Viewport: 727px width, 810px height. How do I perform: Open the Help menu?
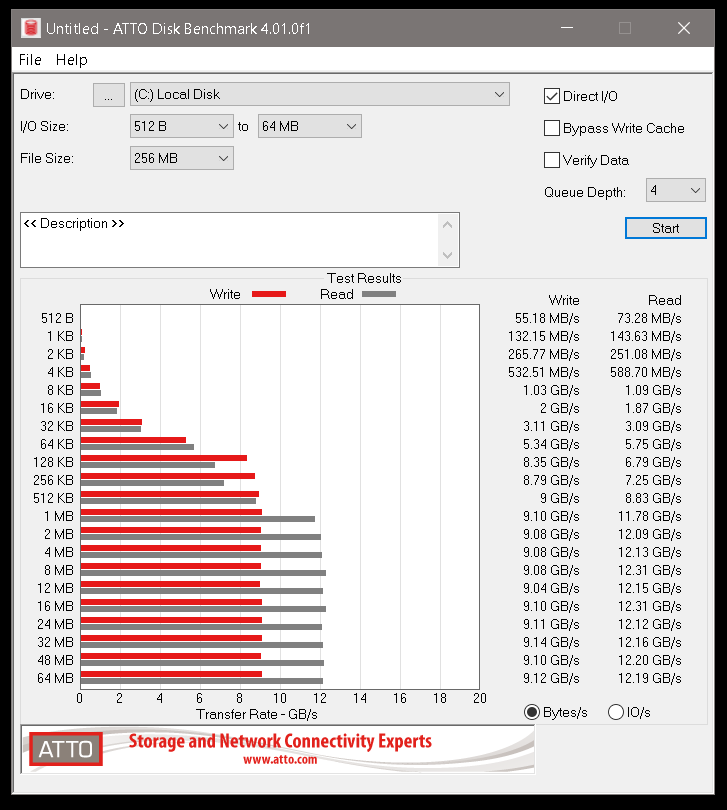tap(71, 60)
